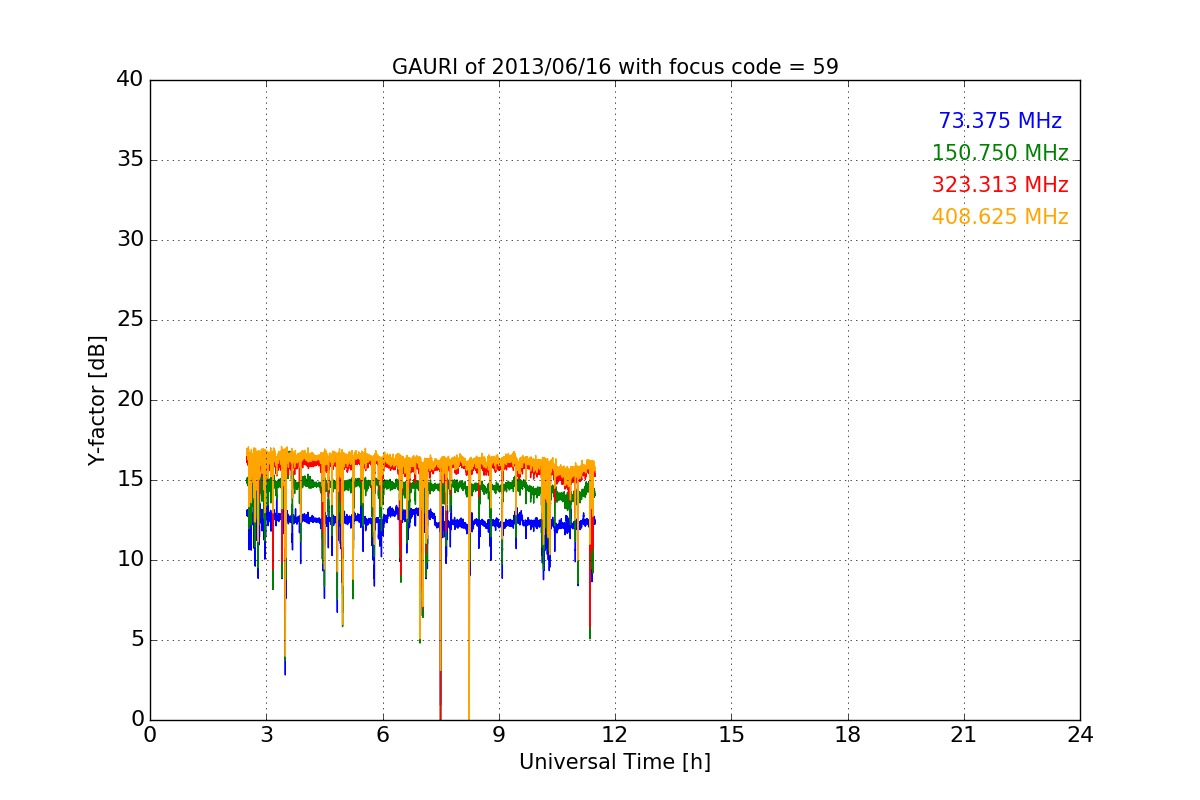Click the y-axis tick value 20
Viewport: 1200px width, 800px height.
(130, 400)
